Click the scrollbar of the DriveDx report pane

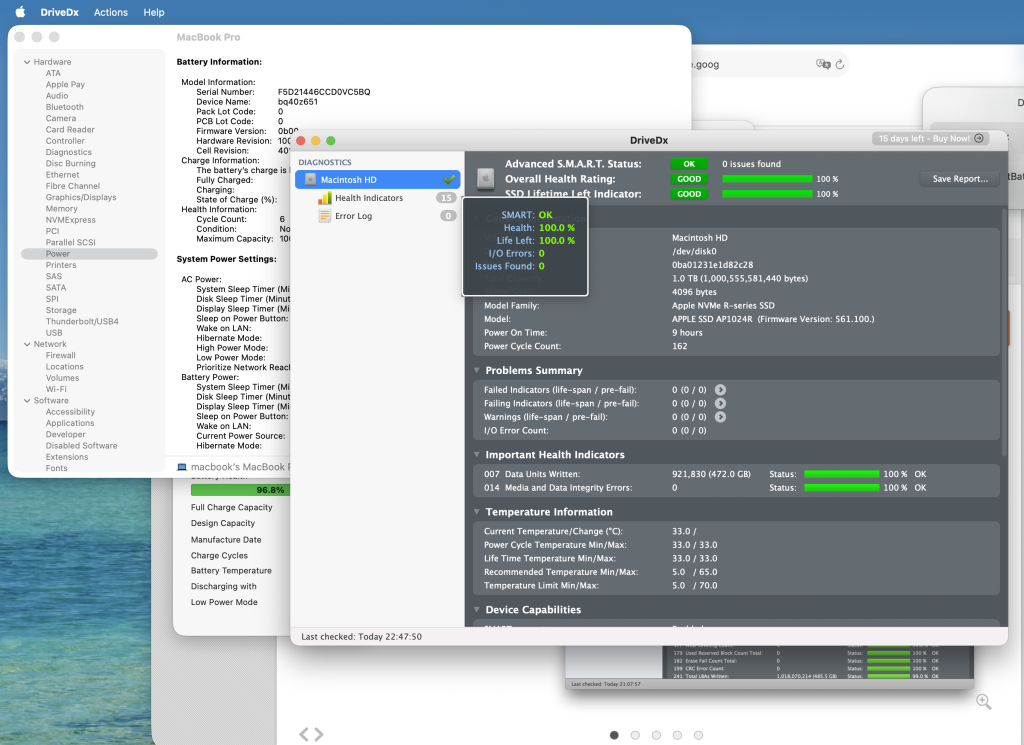(x=1003, y=333)
